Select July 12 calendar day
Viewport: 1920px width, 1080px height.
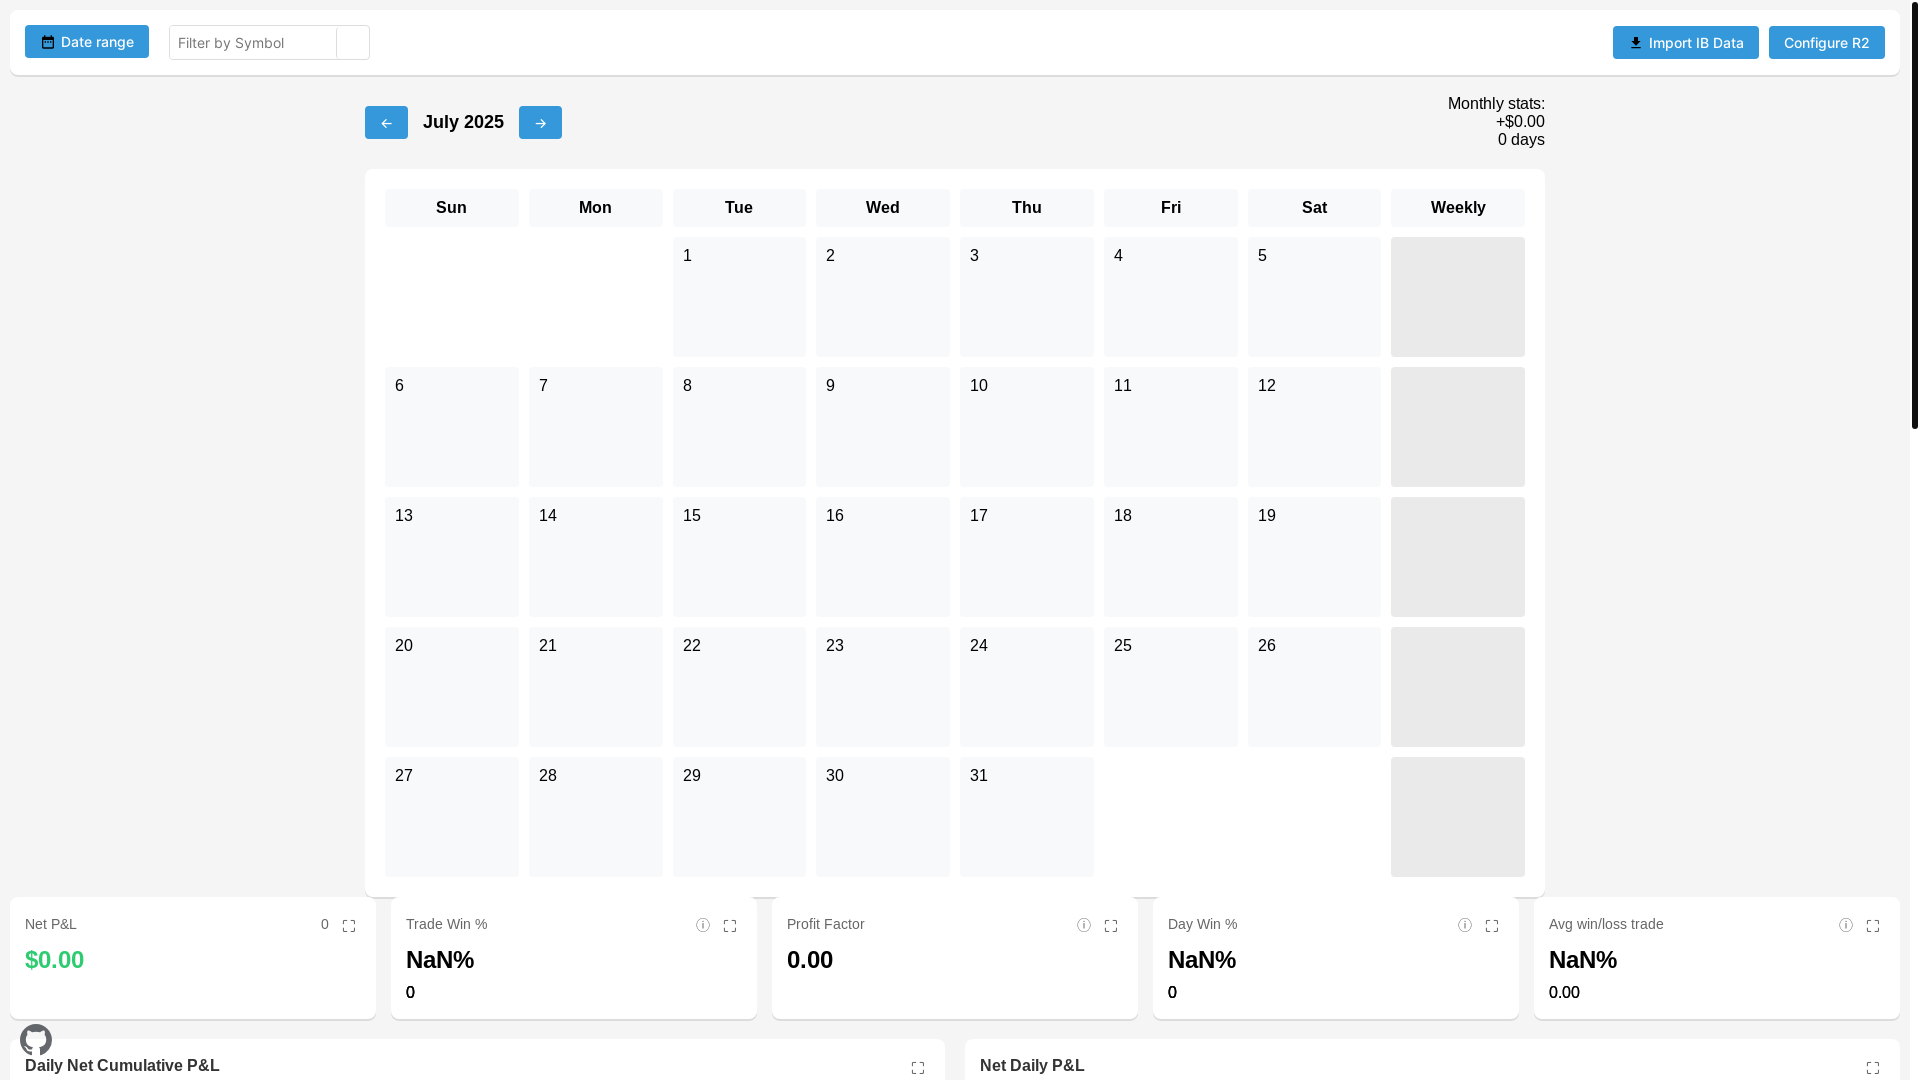[x=1314, y=427]
